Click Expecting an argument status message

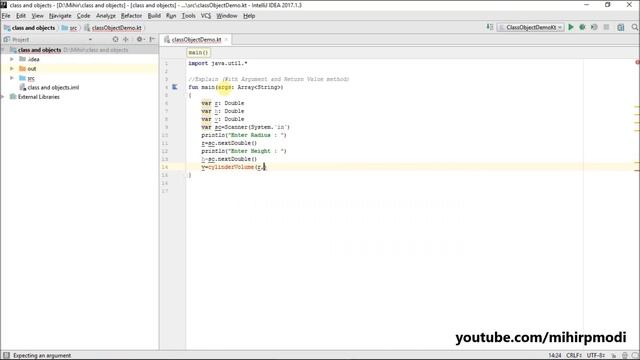tap(42, 356)
